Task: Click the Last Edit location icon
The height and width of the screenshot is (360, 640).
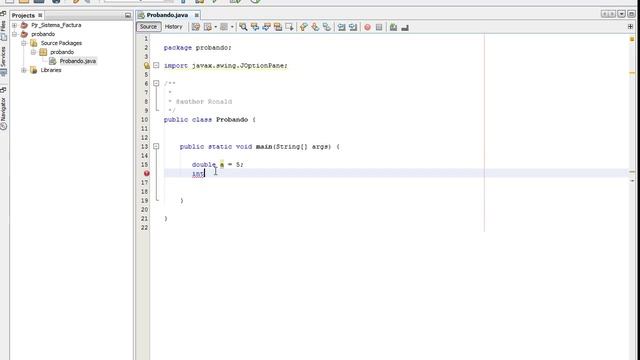Action: click(196, 27)
